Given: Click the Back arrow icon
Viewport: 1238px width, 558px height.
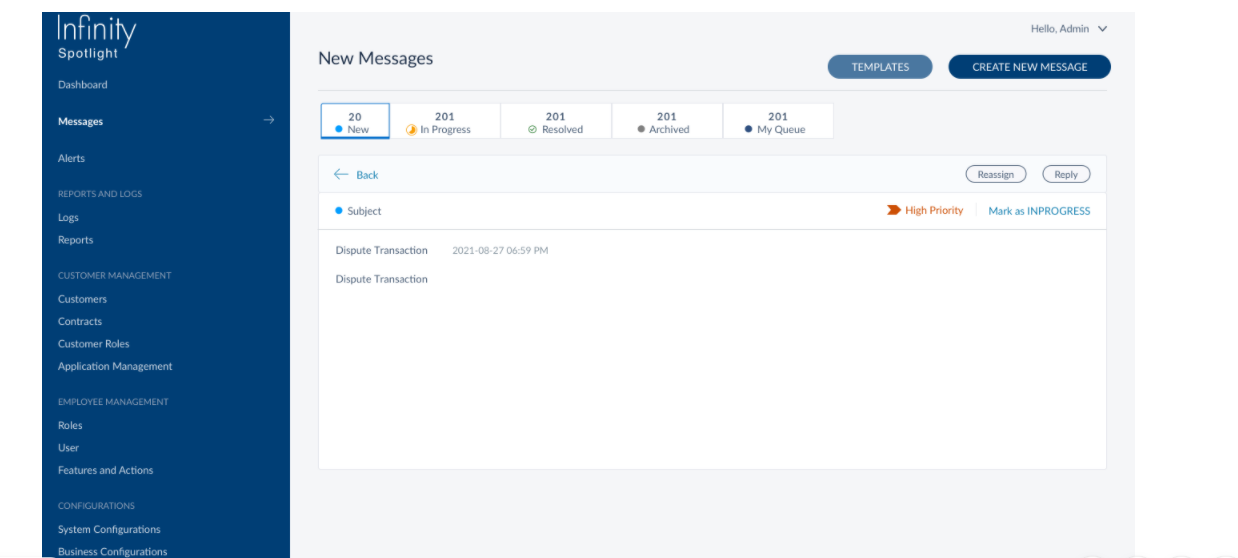Looking at the screenshot, I should click(x=340, y=175).
